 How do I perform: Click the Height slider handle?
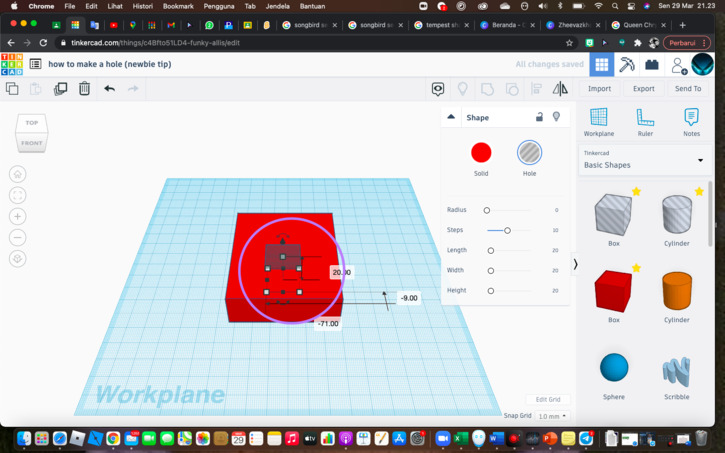click(x=491, y=291)
